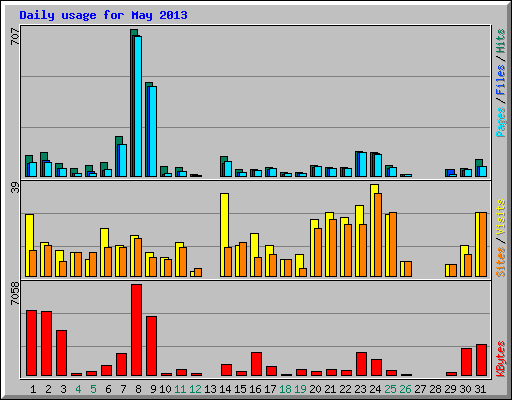Select the red KBytes bar for day 30
This screenshot has width=512, height=400.
[466, 362]
